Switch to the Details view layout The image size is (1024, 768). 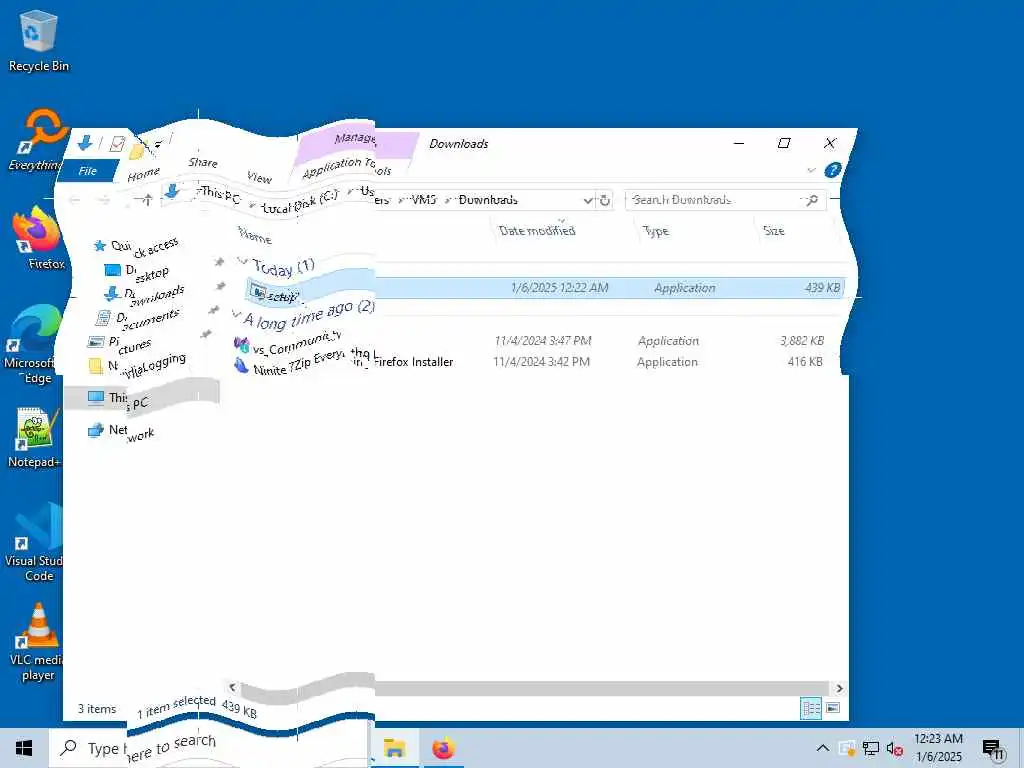point(811,708)
